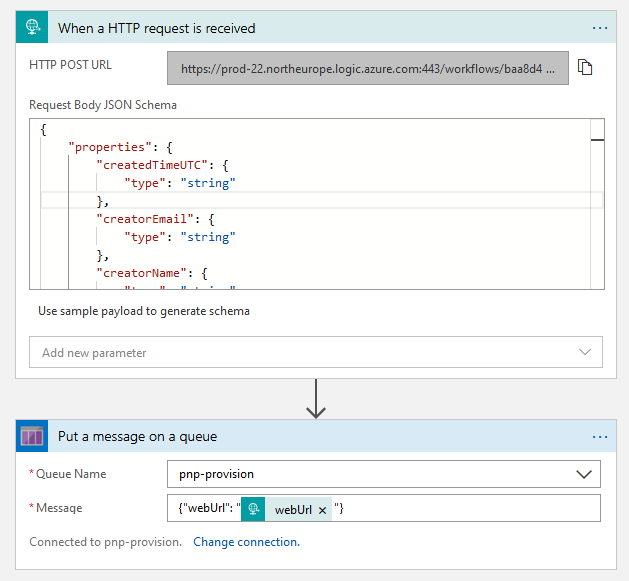The height and width of the screenshot is (581, 629).
Task: Click the Azure queue action icon
Action: pyautogui.click(x=33, y=436)
